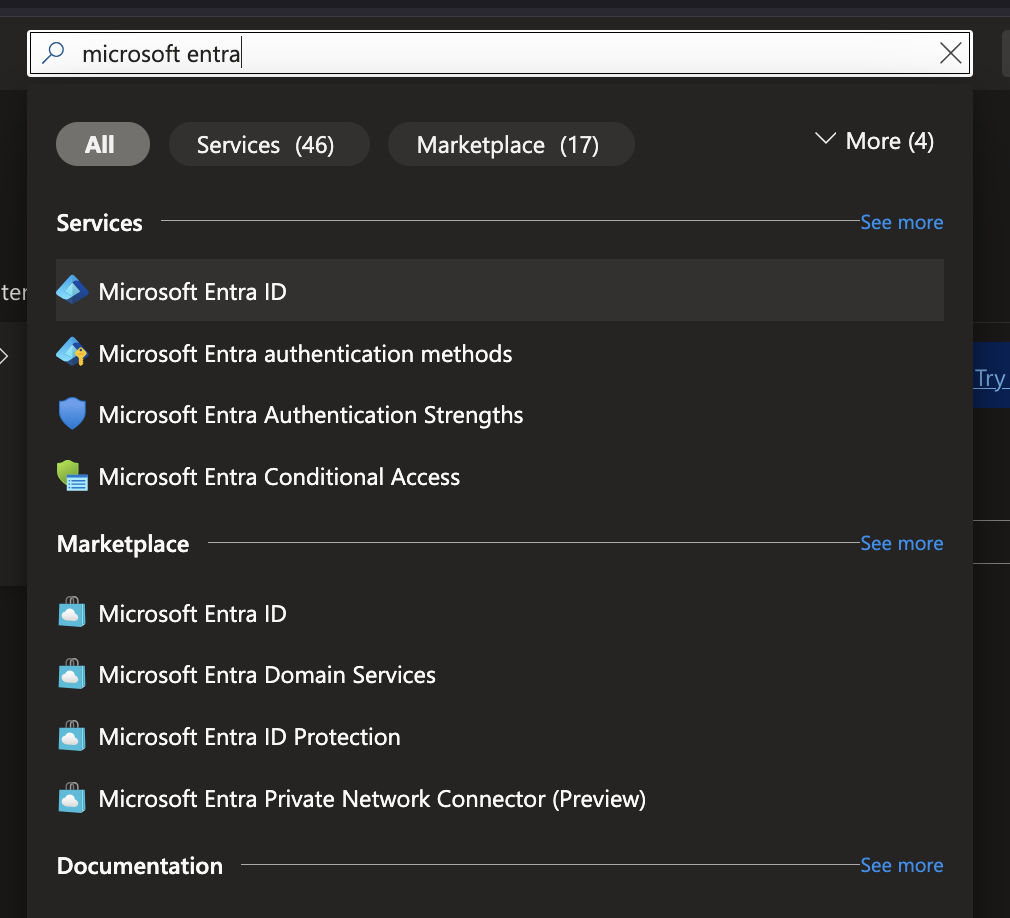Click See more beside Documentation
Screen dimensions: 1010x918
[901, 865]
